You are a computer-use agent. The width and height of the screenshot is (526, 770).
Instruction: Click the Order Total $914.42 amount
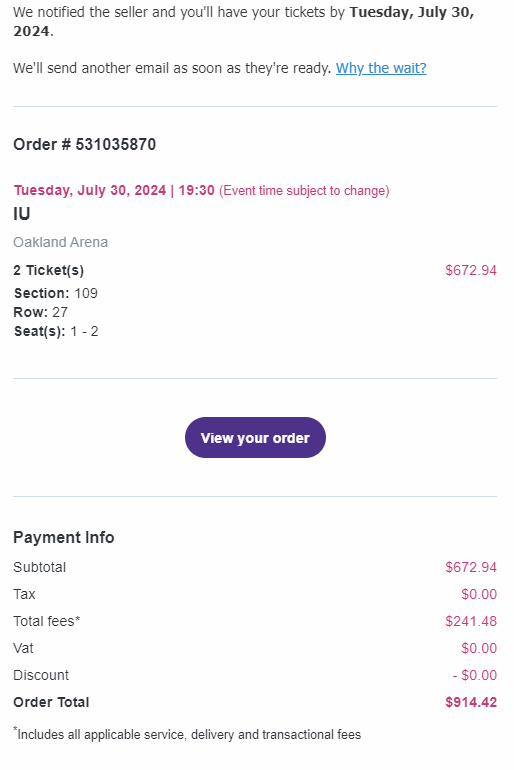[x=471, y=702]
